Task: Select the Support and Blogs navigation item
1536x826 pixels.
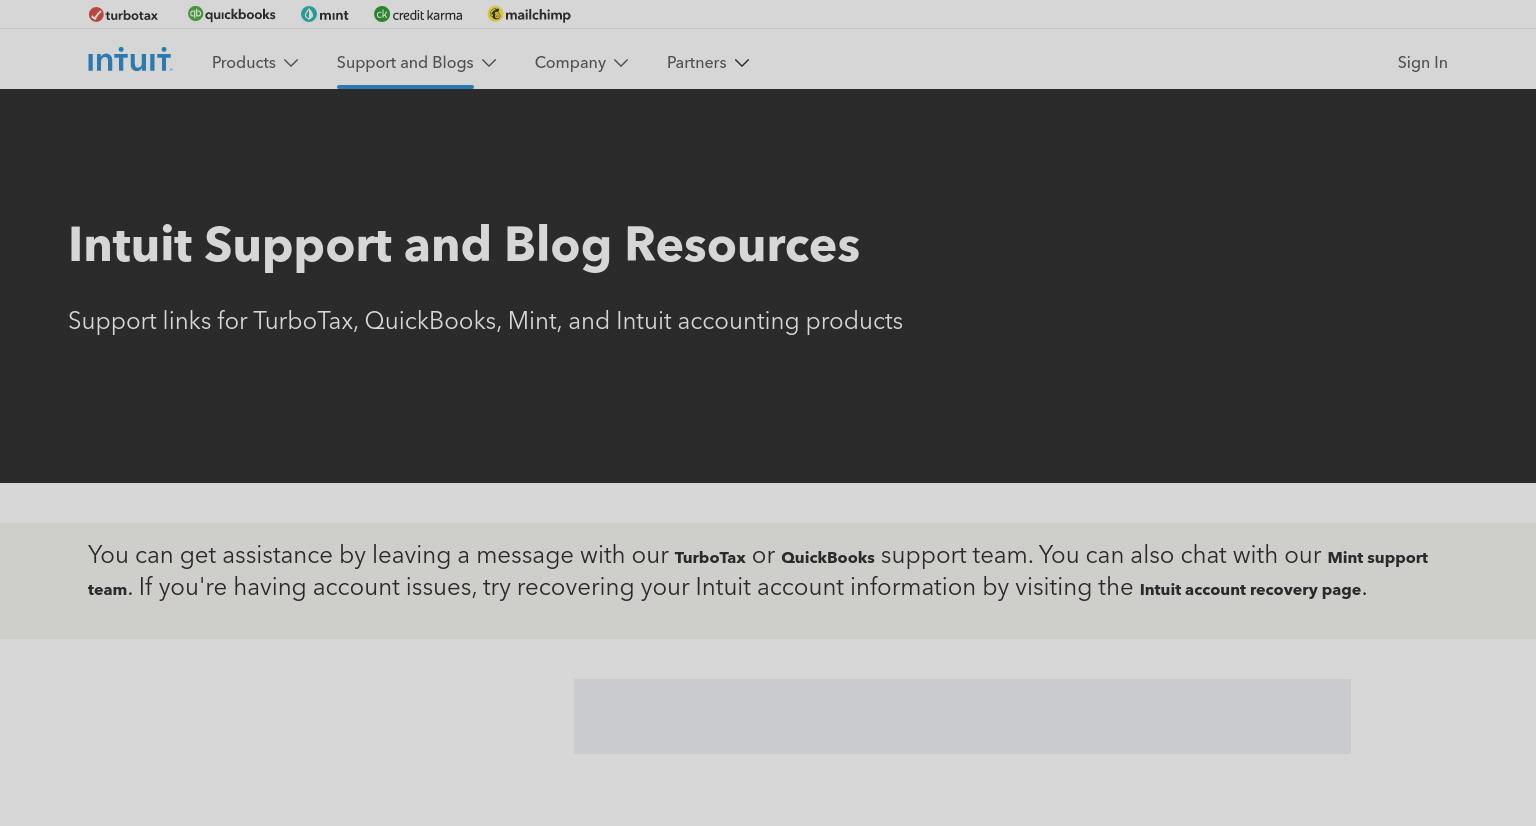Action: tap(405, 62)
